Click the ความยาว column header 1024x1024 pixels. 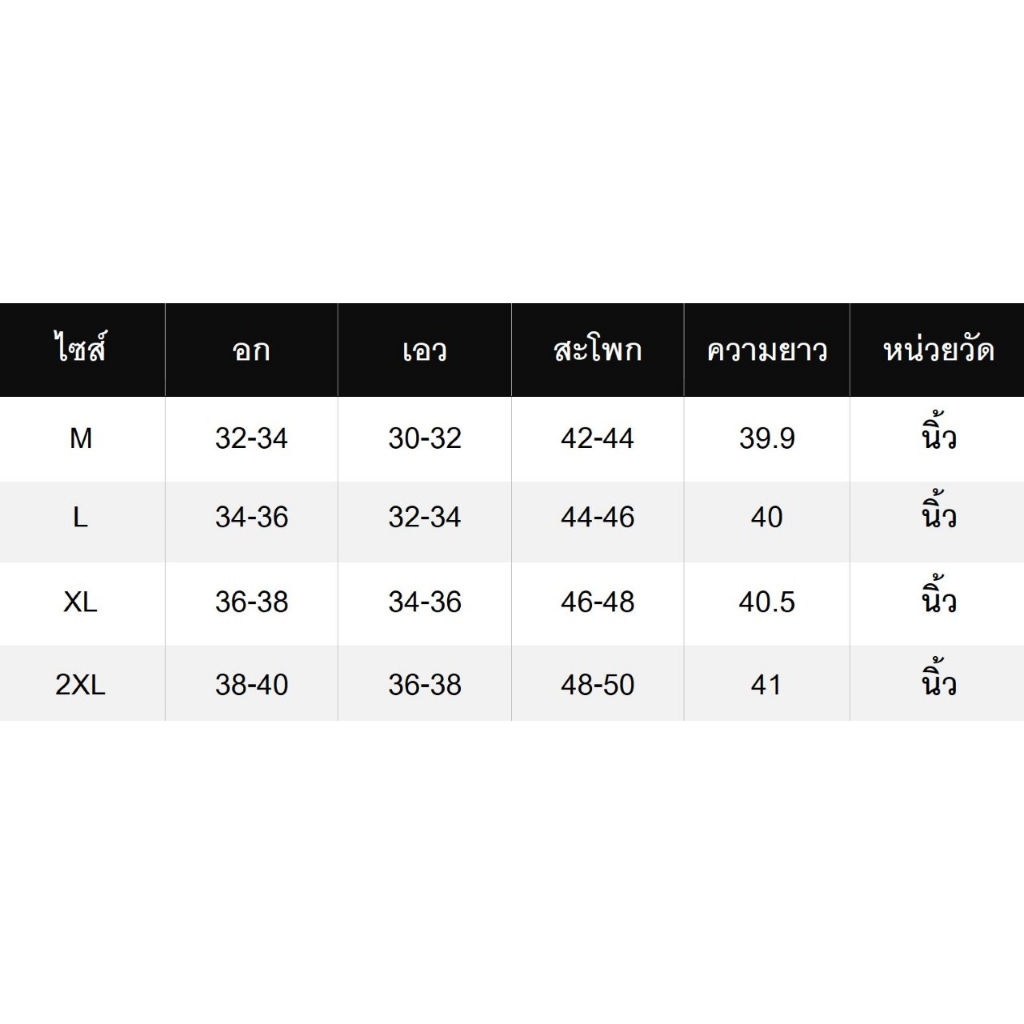click(x=767, y=351)
